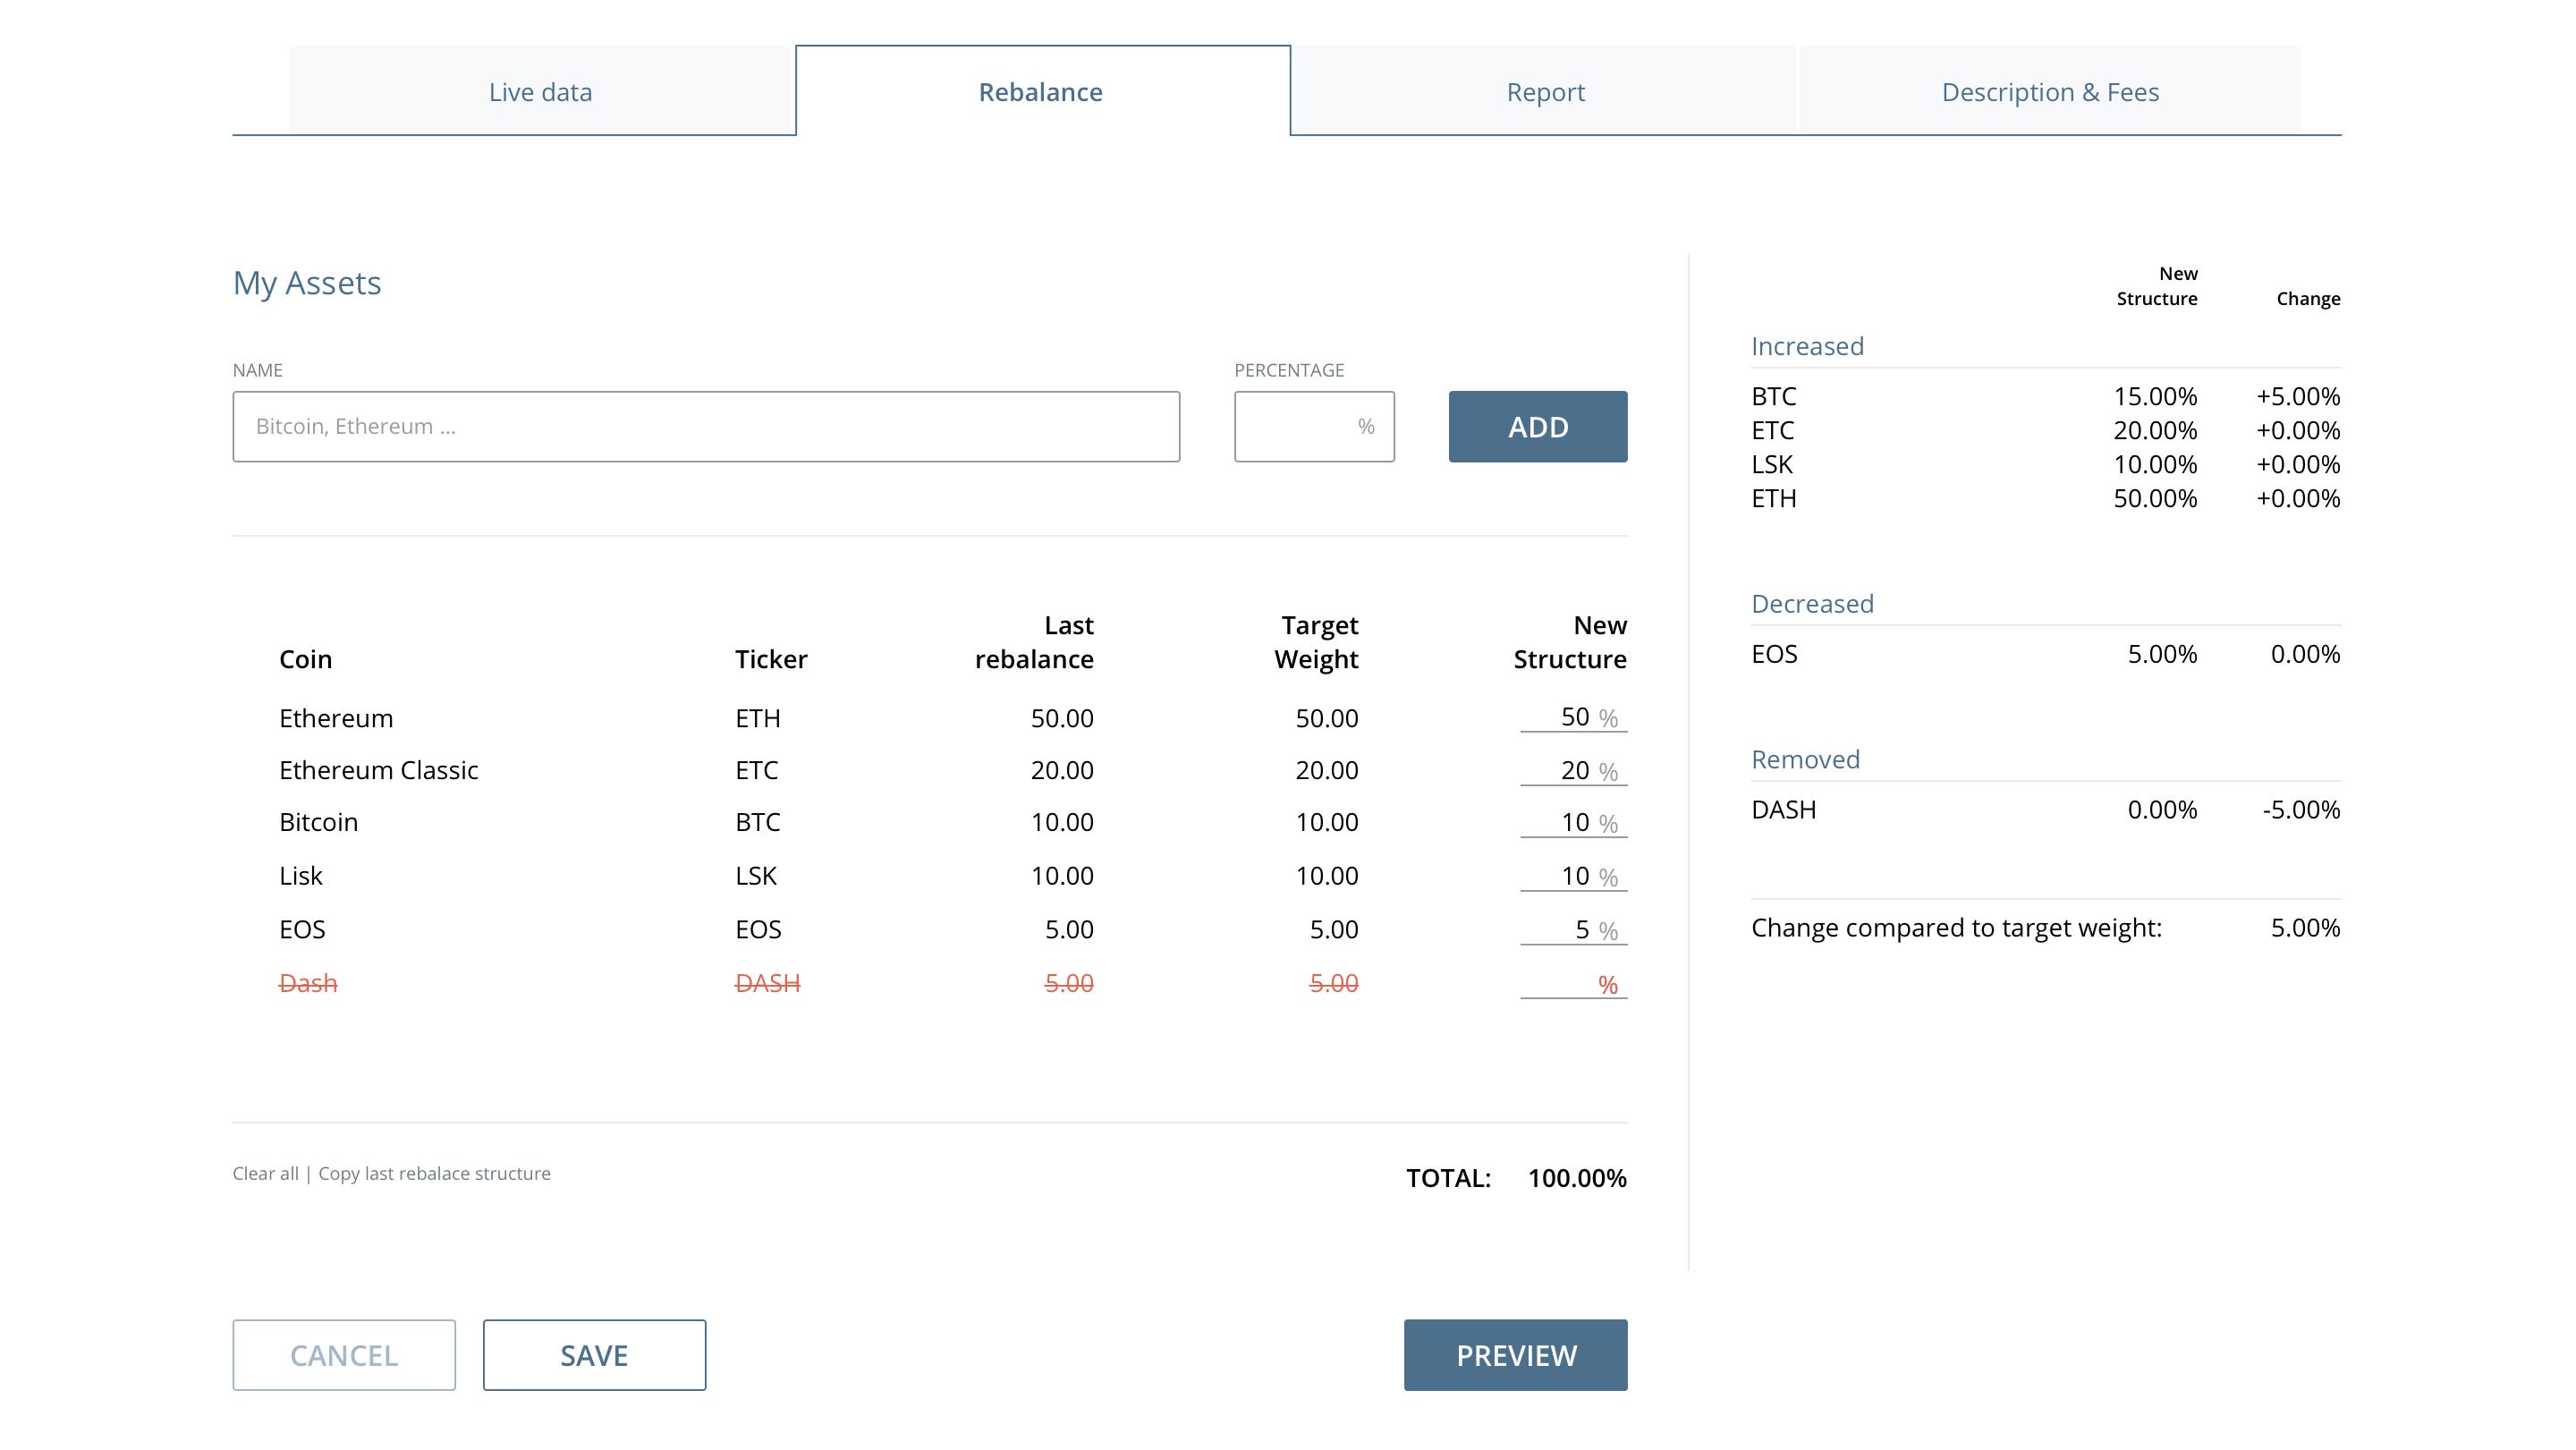Open the Report tab

click(1545, 92)
